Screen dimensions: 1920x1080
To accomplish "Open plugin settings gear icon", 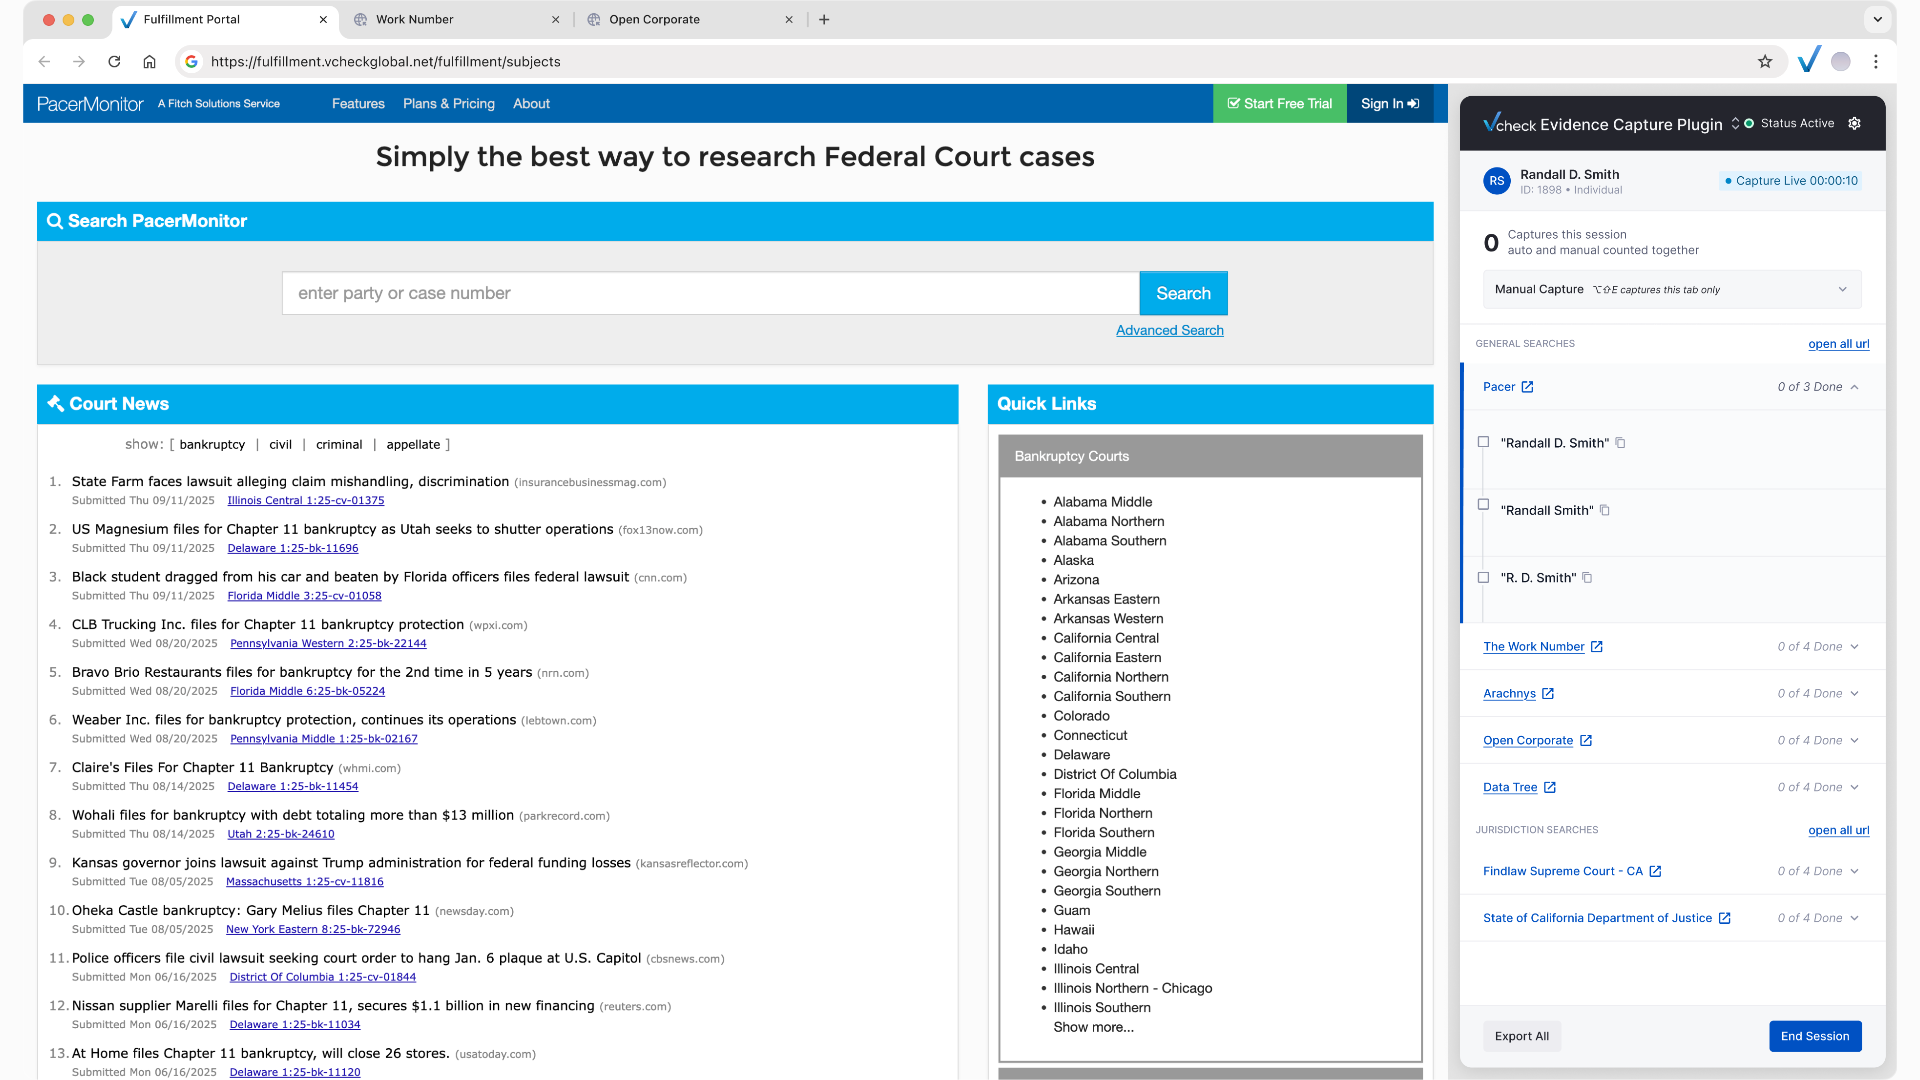I will (x=1854, y=124).
